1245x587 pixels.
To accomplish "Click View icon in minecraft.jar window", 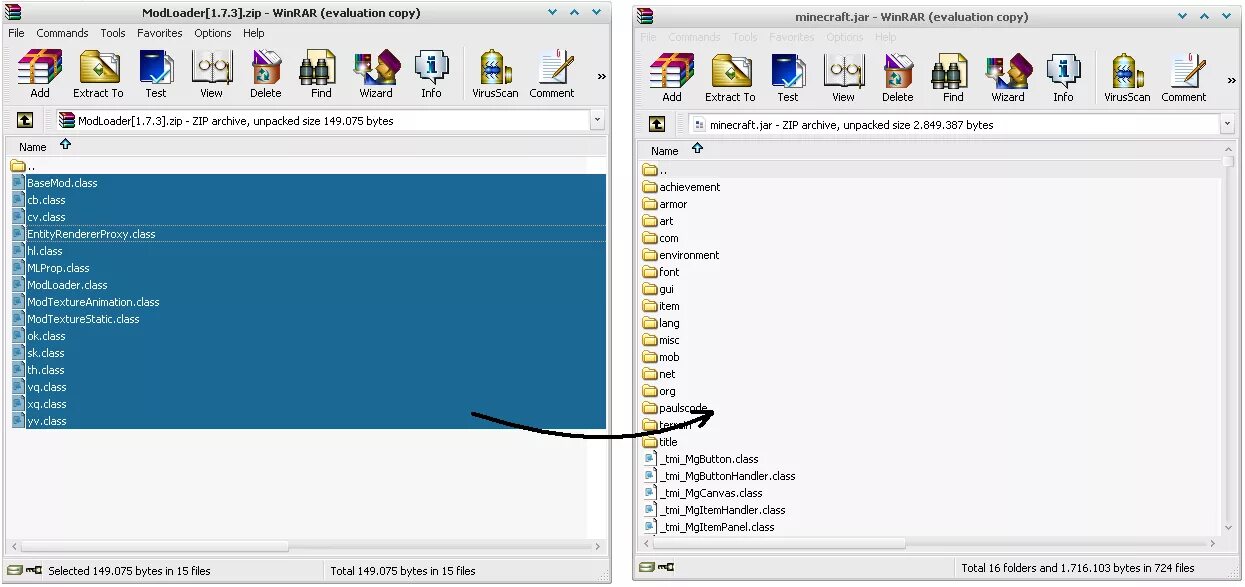I will point(843,78).
